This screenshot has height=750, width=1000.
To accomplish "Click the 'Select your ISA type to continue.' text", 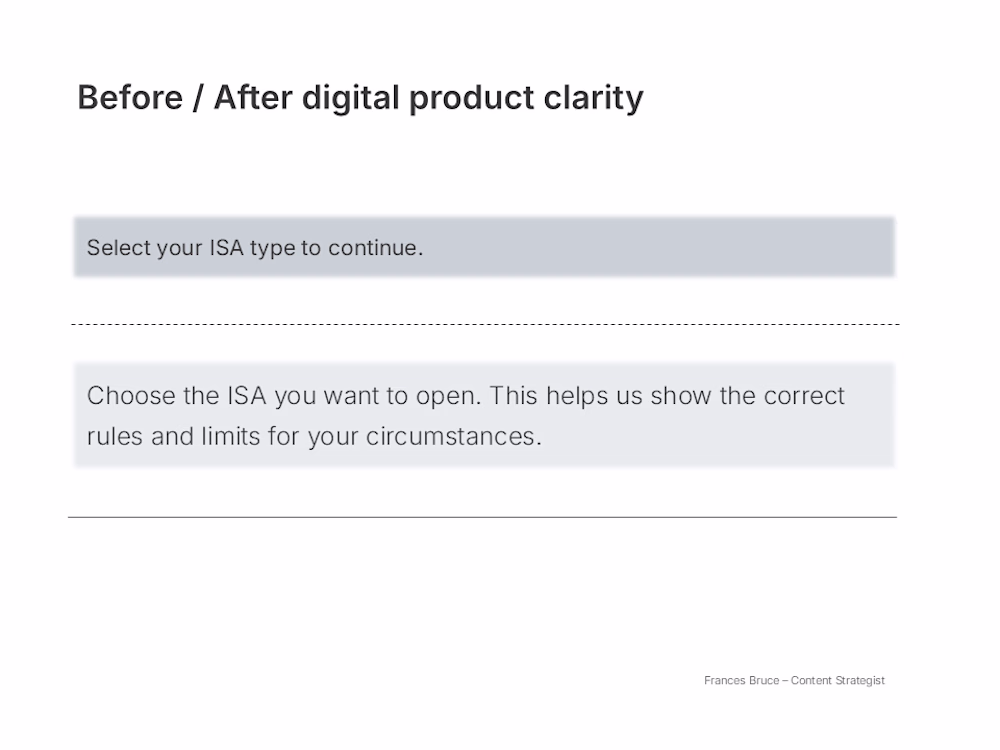I will [x=255, y=248].
